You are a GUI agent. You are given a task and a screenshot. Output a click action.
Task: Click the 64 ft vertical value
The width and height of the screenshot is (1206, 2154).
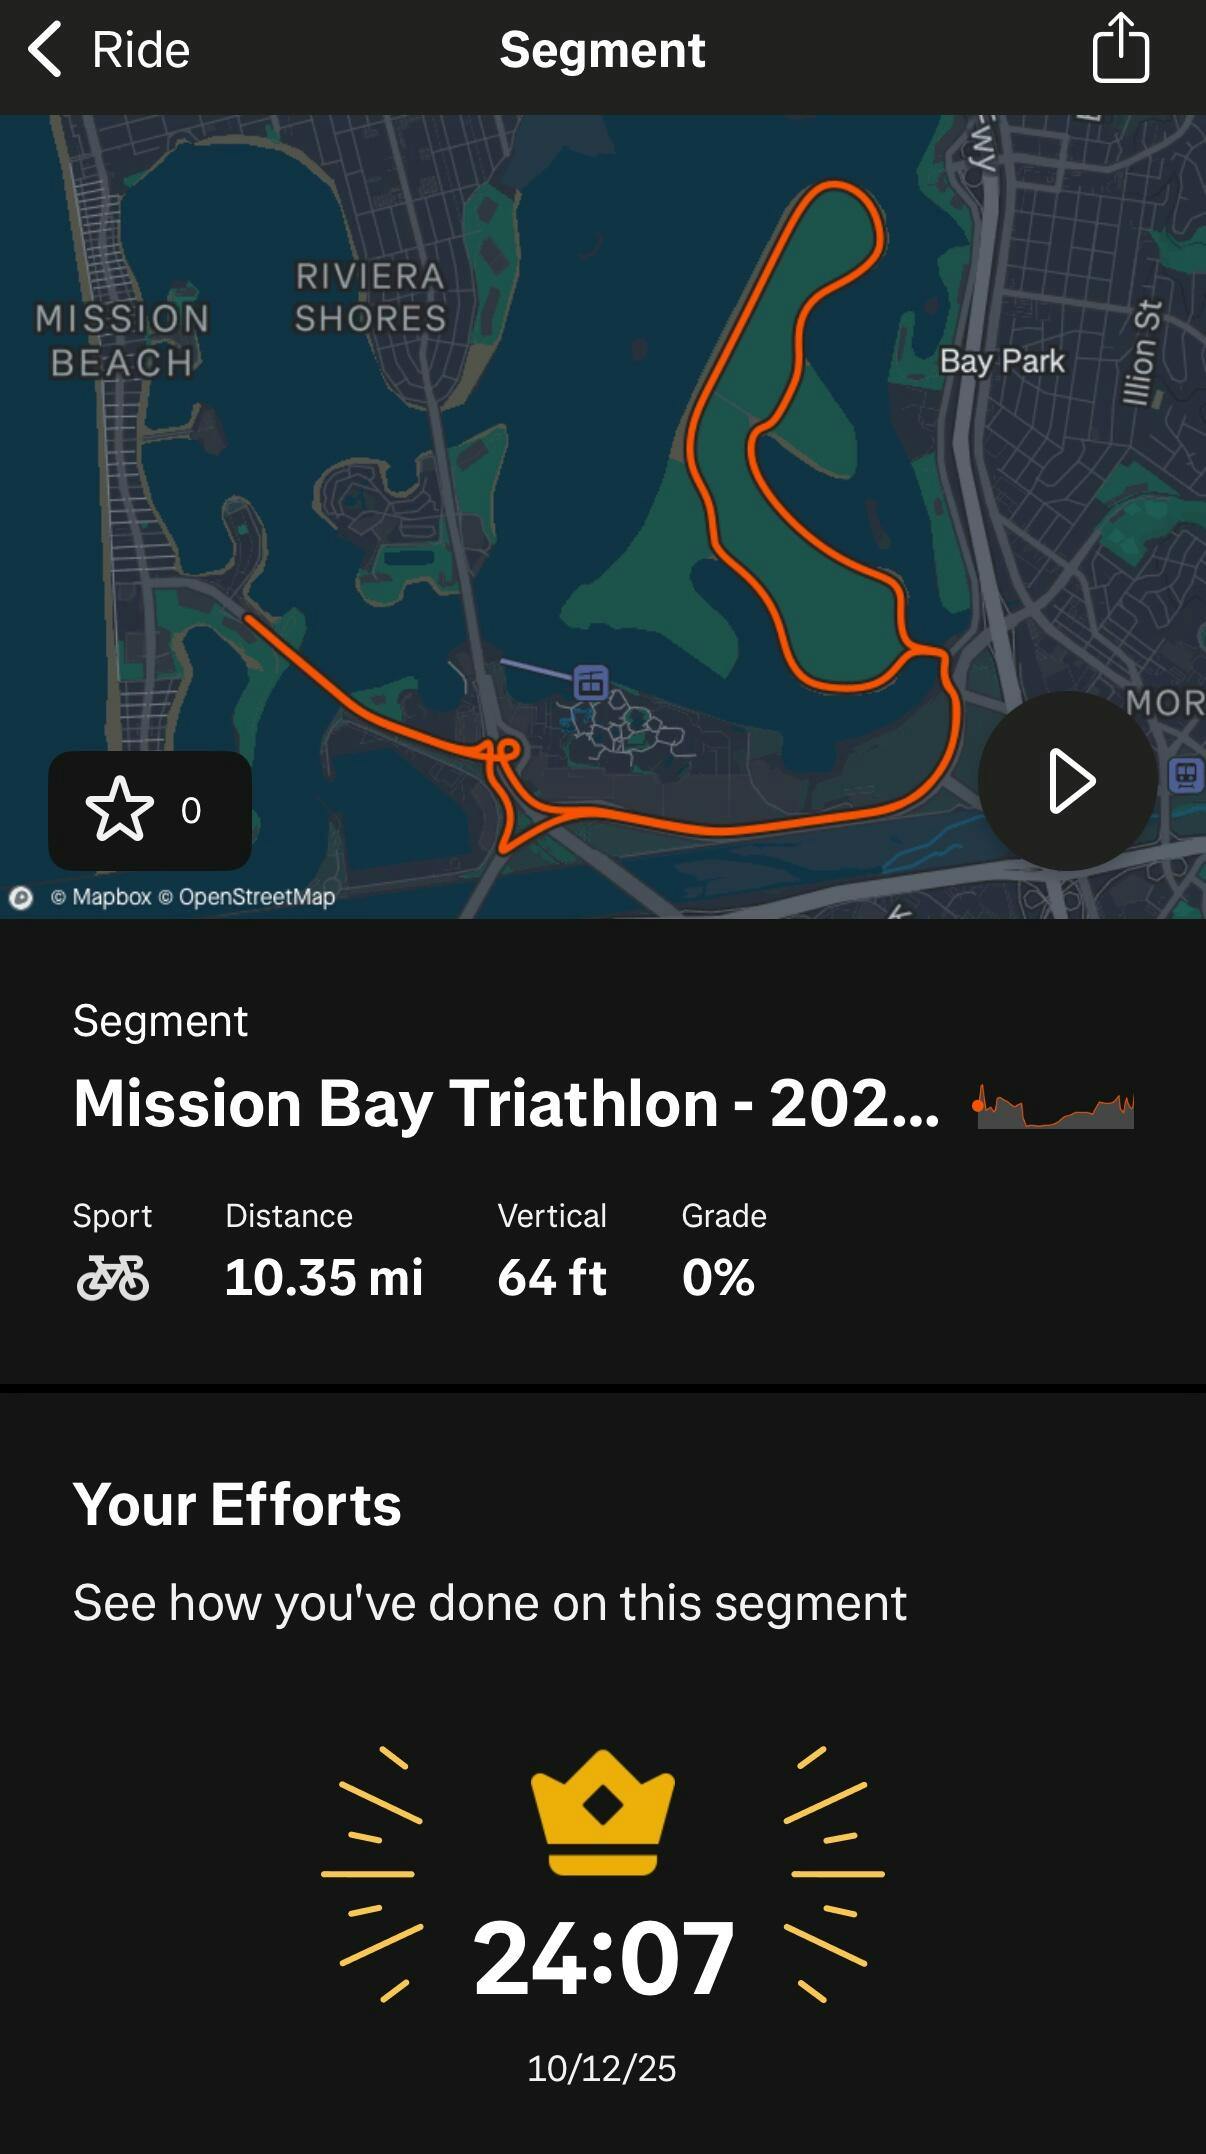[x=552, y=1277]
